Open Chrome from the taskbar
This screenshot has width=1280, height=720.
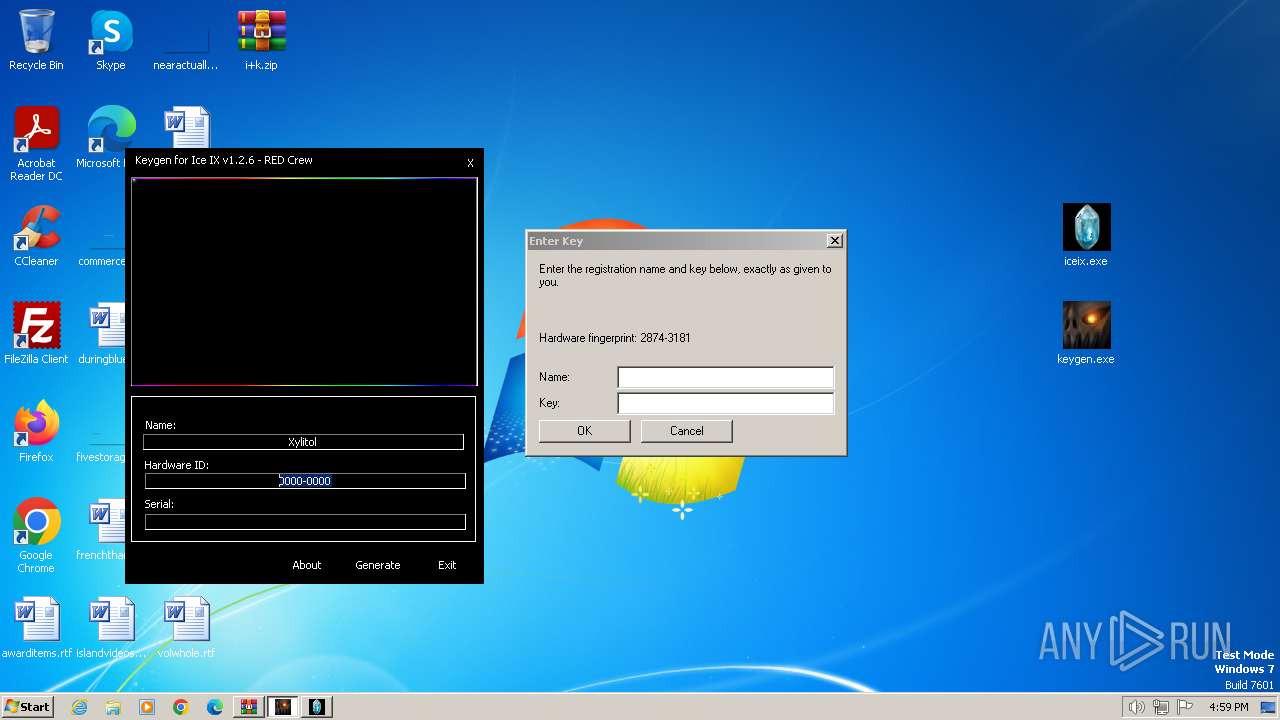point(181,707)
